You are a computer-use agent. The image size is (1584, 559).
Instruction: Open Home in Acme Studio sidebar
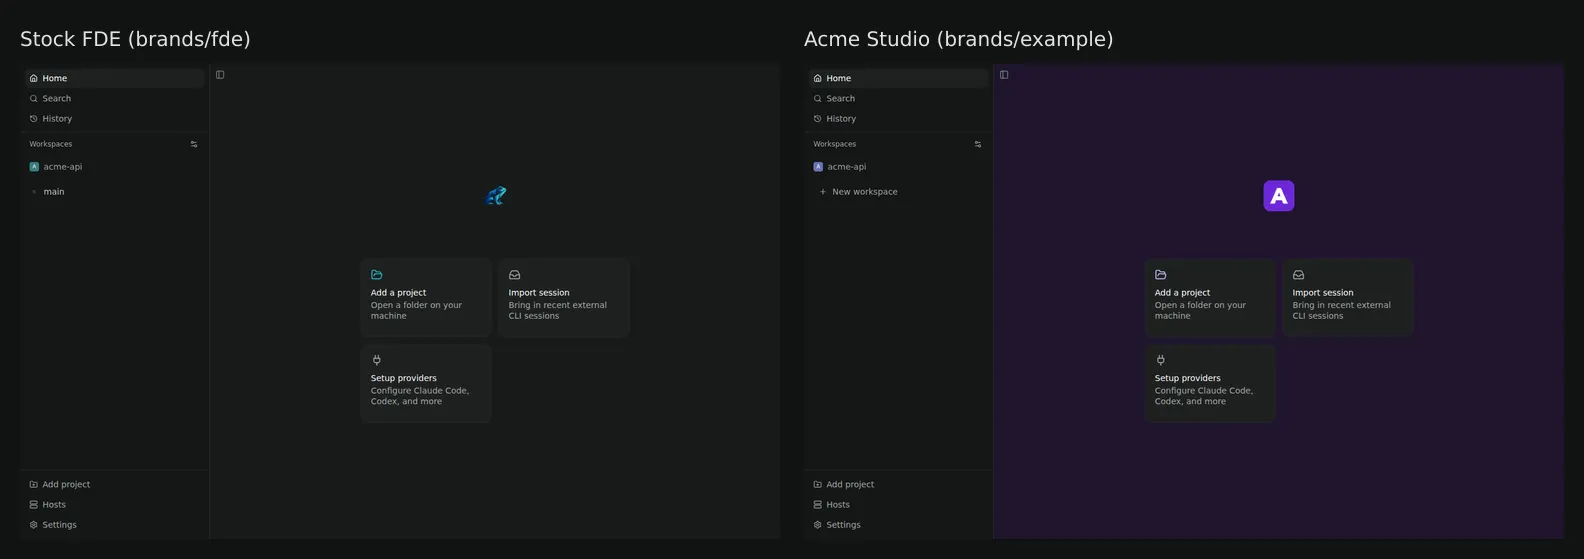pos(898,78)
